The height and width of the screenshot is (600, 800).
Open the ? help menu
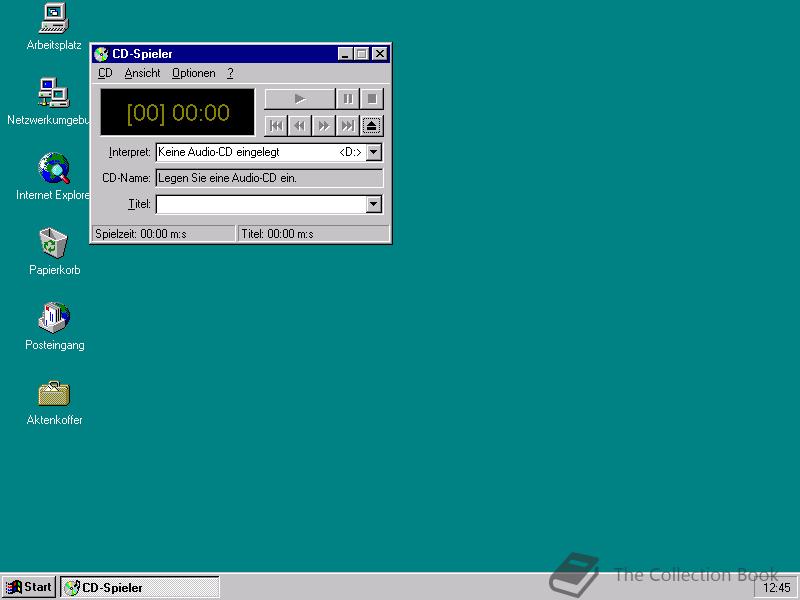pyautogui.click(x=230, y=73)
